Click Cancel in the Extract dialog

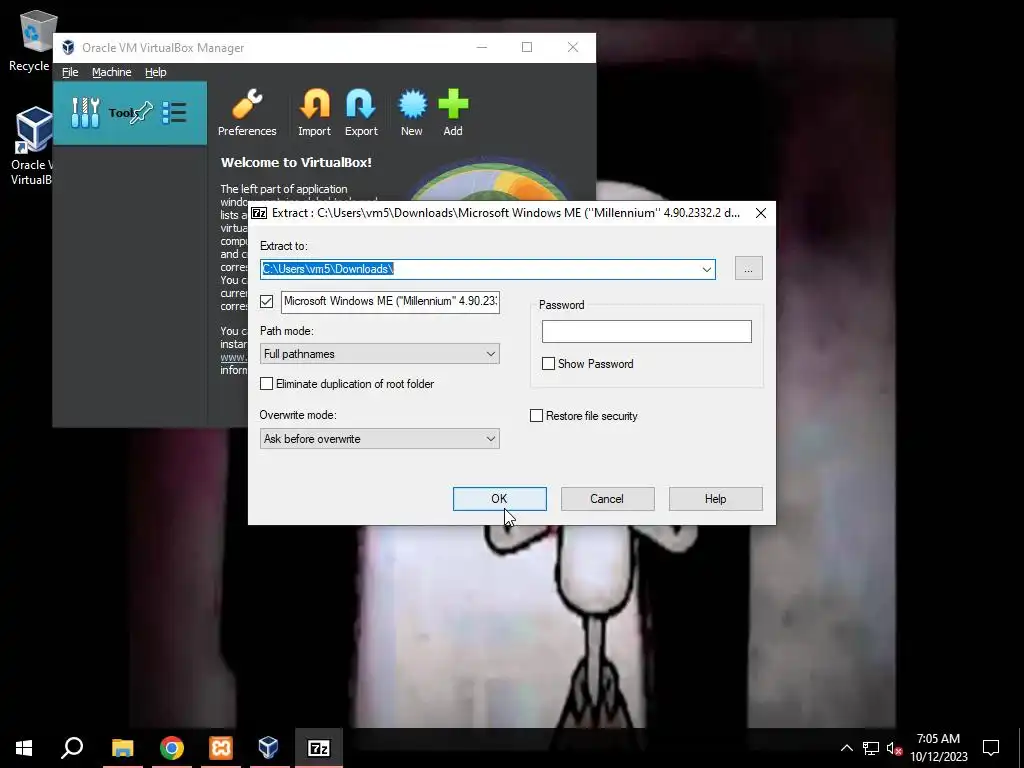[607, 499]
